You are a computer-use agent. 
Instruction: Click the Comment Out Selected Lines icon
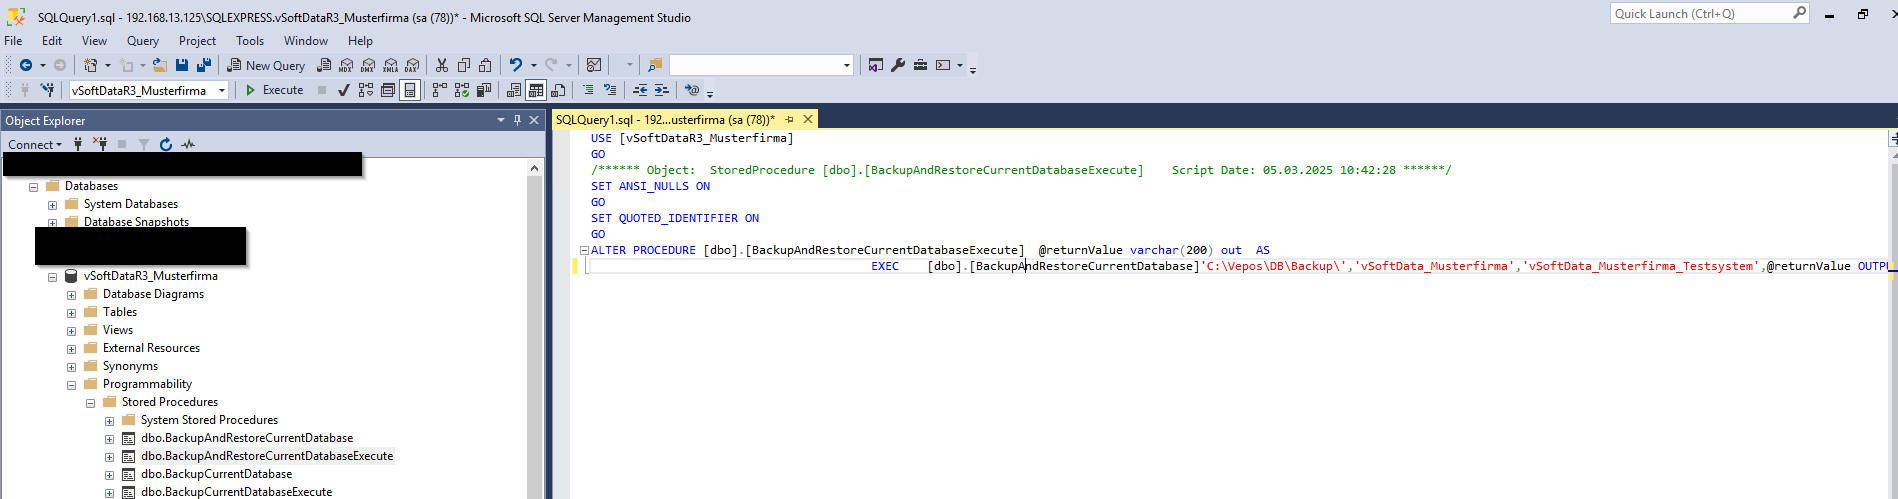[588, 90]
